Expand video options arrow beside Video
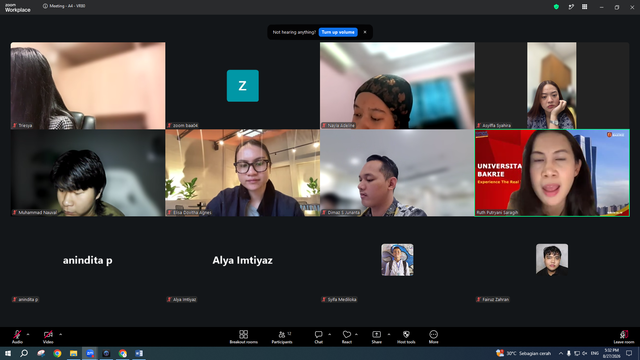Viewport: 640px width, 360px height. (60, 334)
